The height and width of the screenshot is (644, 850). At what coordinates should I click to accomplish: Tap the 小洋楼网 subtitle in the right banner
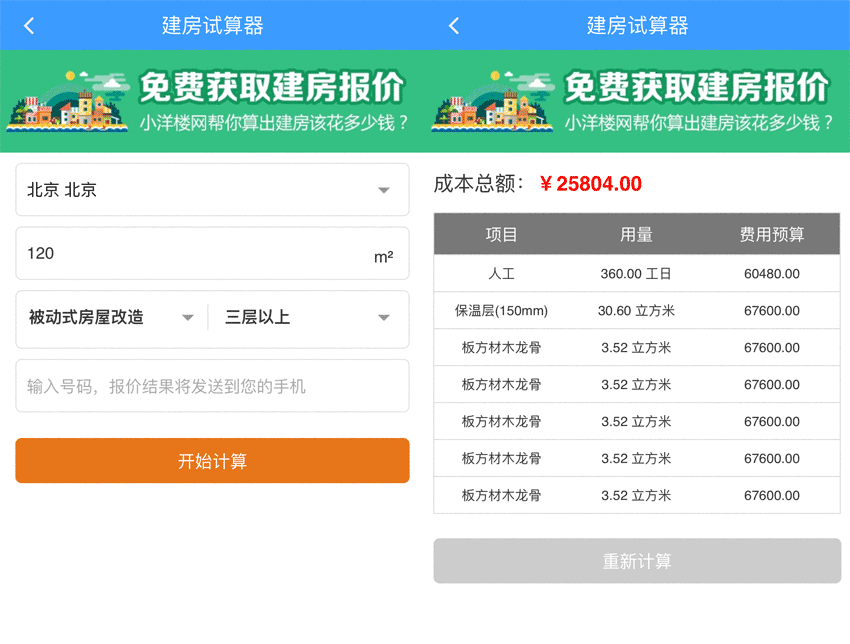[x=698, y=124]
